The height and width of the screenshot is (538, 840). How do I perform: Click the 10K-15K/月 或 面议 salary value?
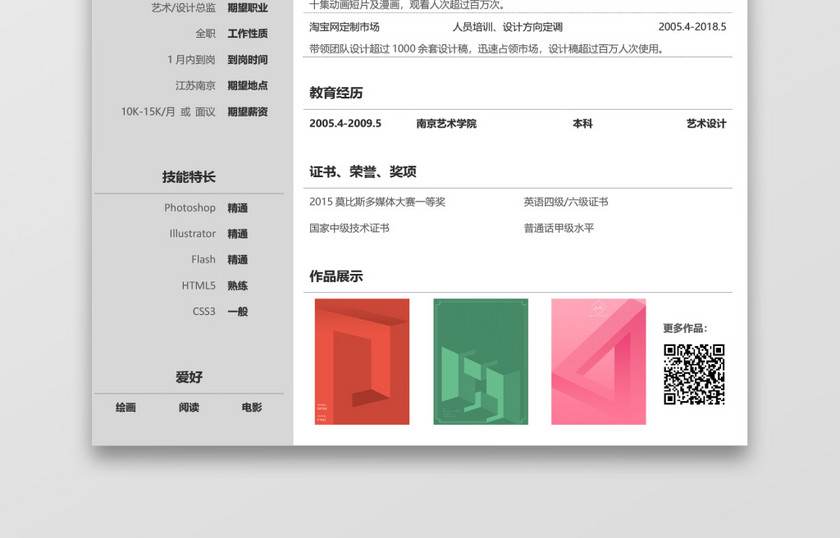[x=168, y=111]
